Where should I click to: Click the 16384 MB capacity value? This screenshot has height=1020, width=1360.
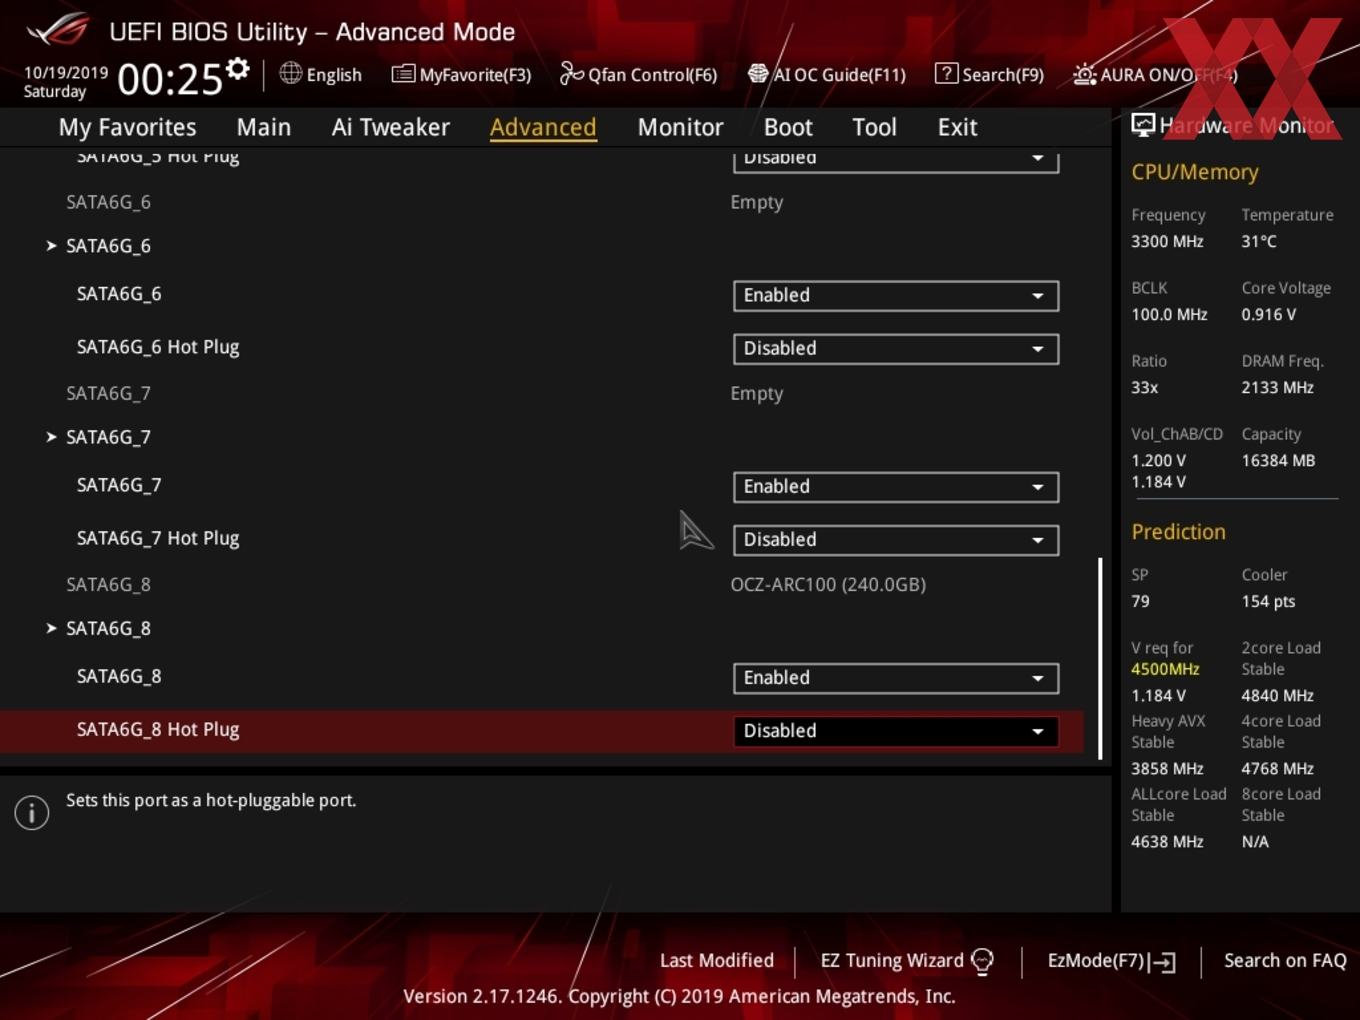coord(1278,461)
